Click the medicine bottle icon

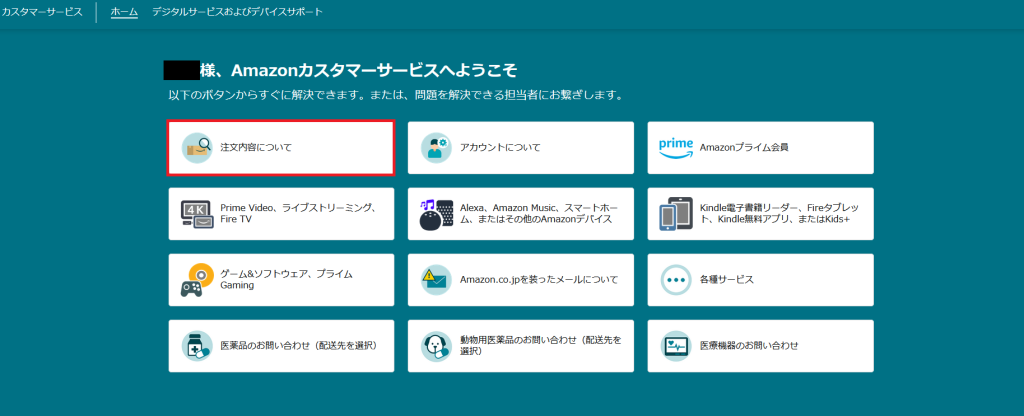[x=197, y=345]
